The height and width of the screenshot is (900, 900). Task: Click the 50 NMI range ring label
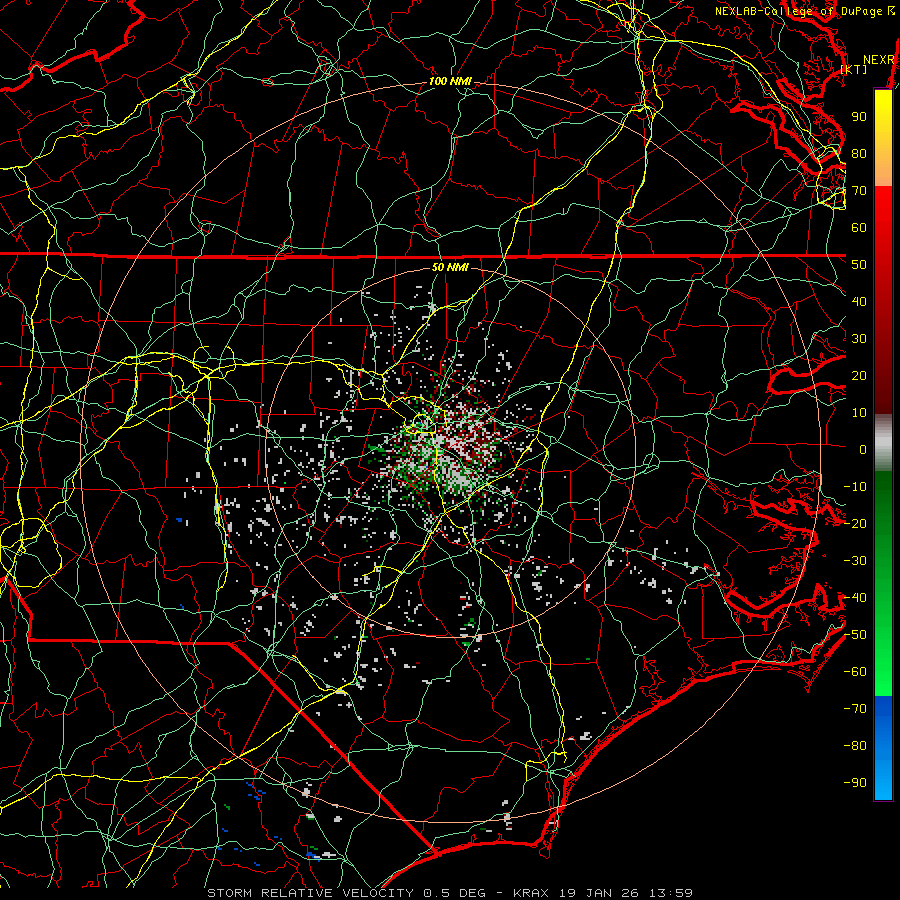coord(450,267)
